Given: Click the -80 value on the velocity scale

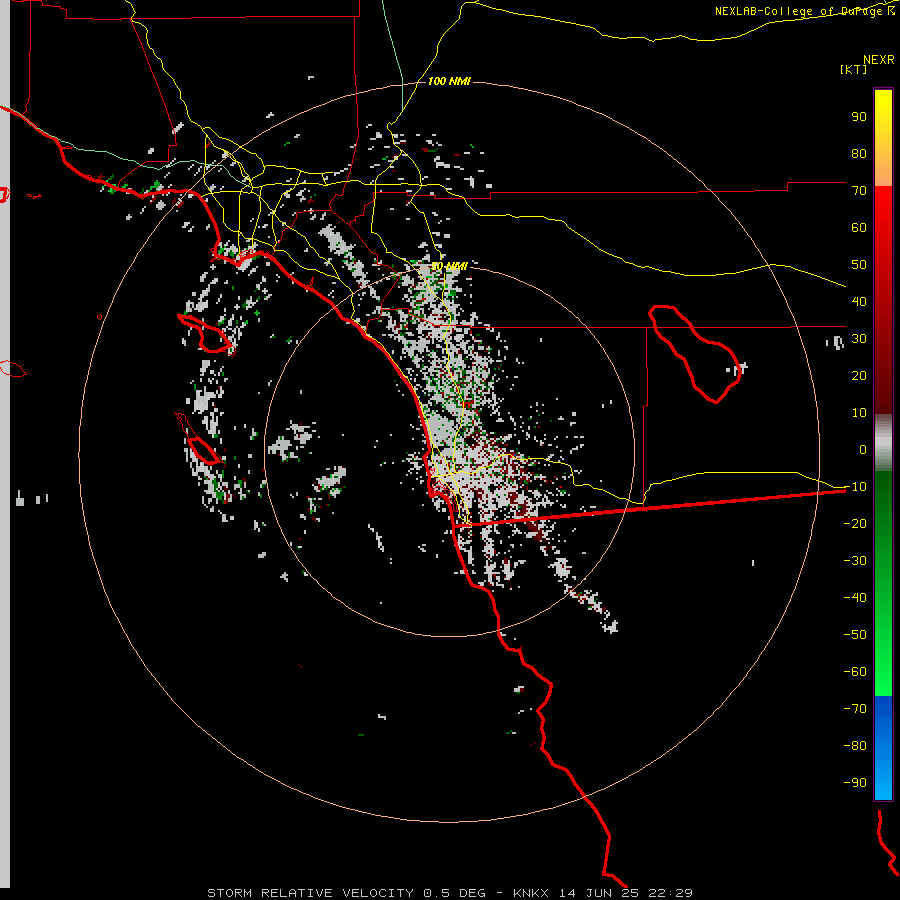Looking at the screenshot, I should click(x=855, y=746).
